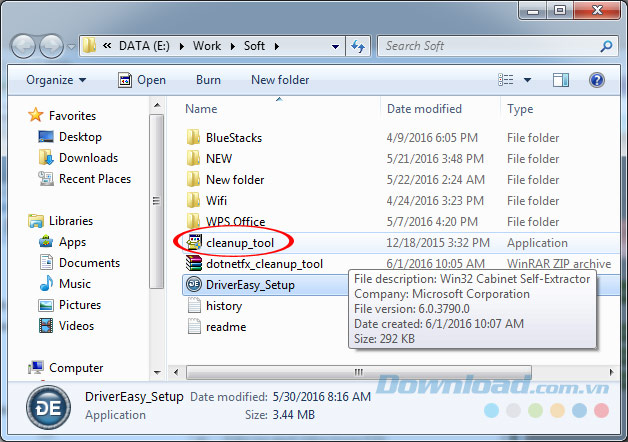Open the Organize menu
The width and height of the screenshot is (628, 442).
(56, 80)
